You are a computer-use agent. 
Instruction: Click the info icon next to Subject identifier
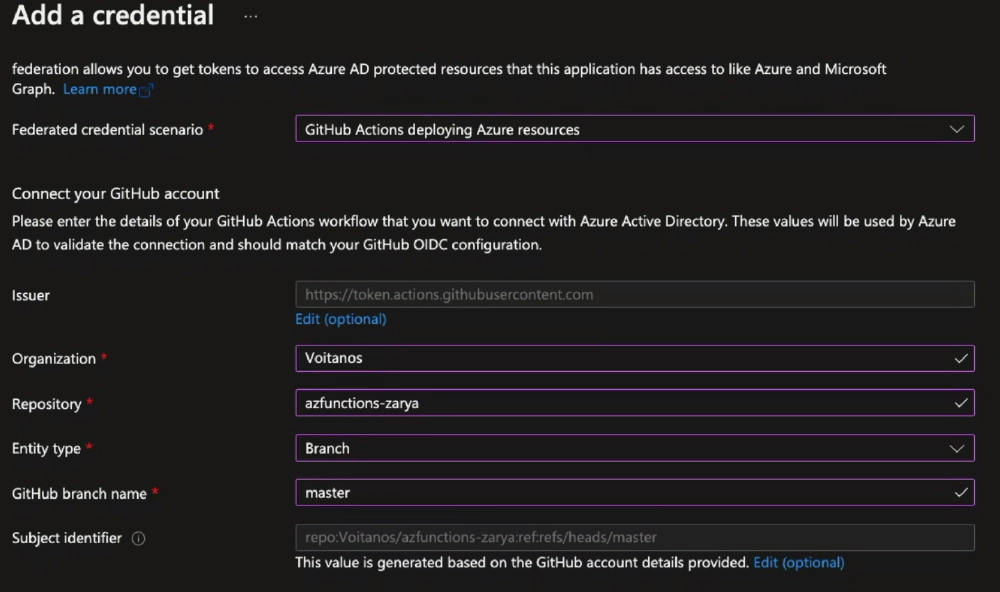[x=139, y=538]
